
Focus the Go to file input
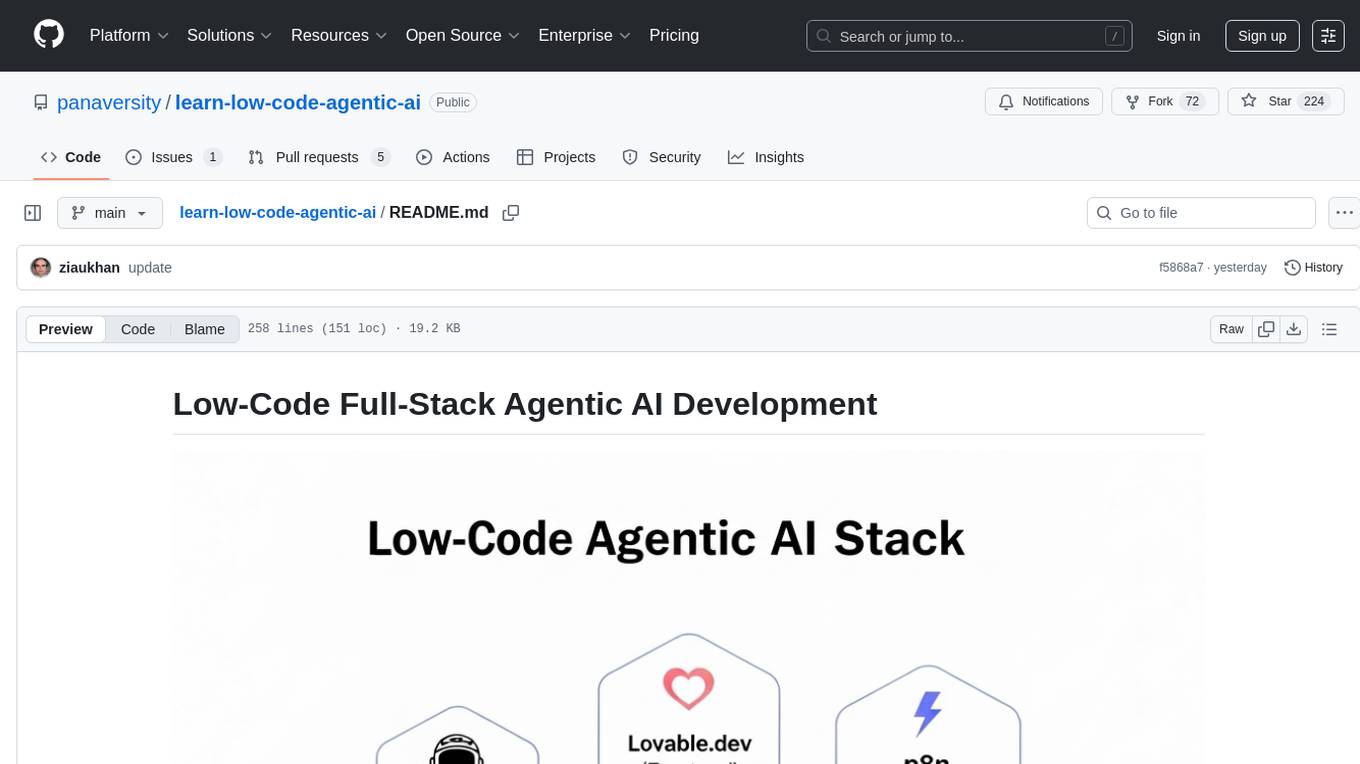click(1201, 213)
